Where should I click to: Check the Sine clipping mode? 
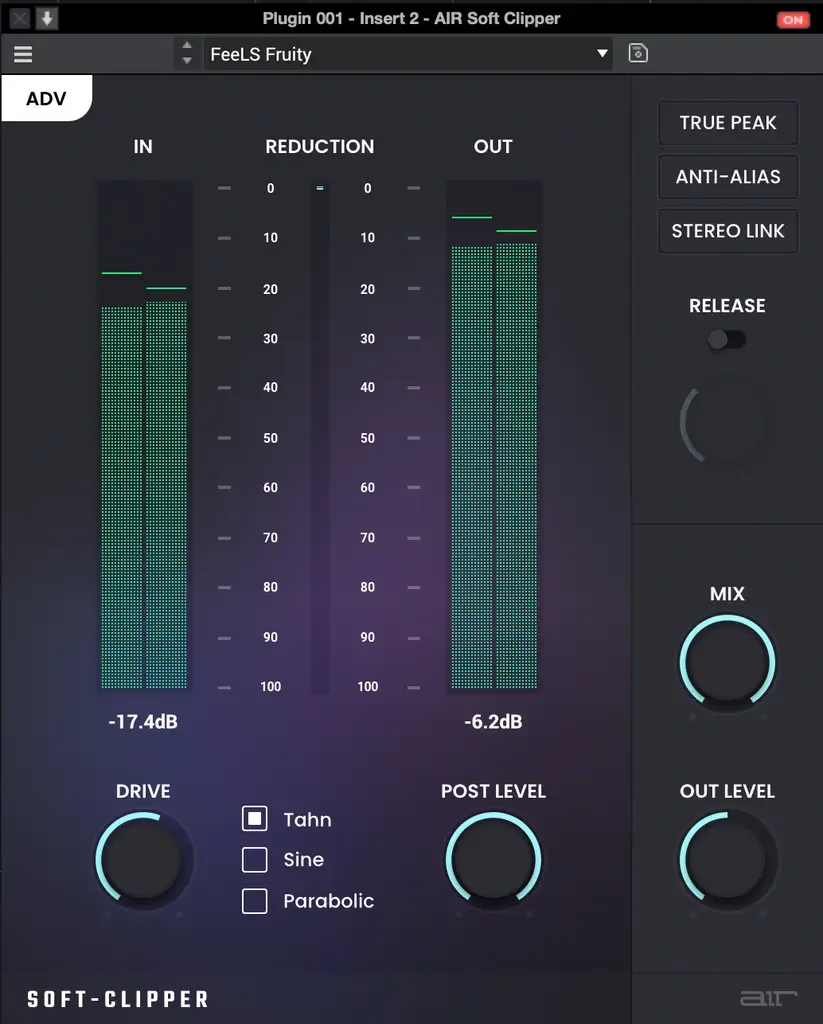255,859
